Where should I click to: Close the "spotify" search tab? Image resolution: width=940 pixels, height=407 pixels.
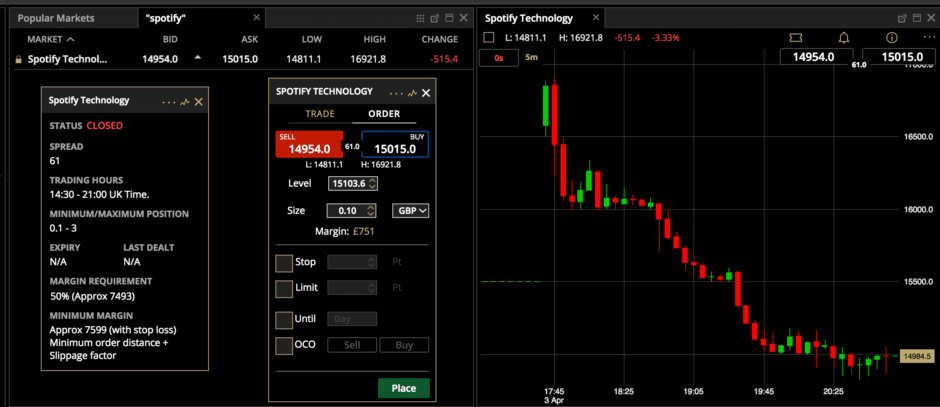[257, 17]
